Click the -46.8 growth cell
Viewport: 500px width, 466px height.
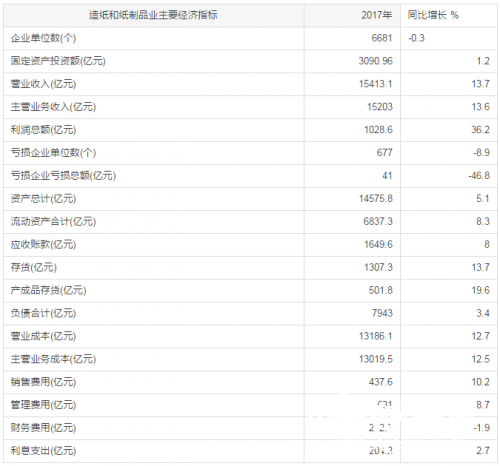pyautogui.click(x=479, y=176)
